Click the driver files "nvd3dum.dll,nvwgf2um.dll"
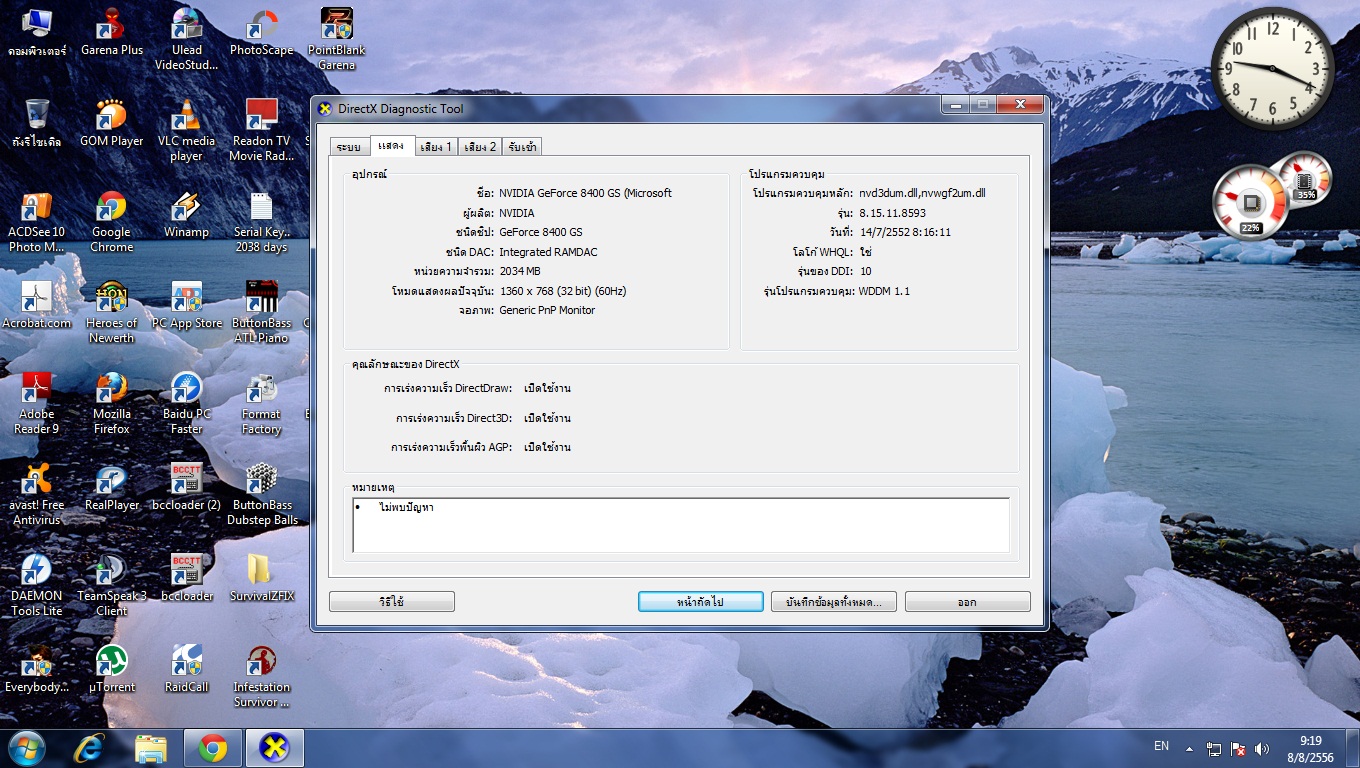The height and width of the screenshot is (768, 1360). [922, 193]
